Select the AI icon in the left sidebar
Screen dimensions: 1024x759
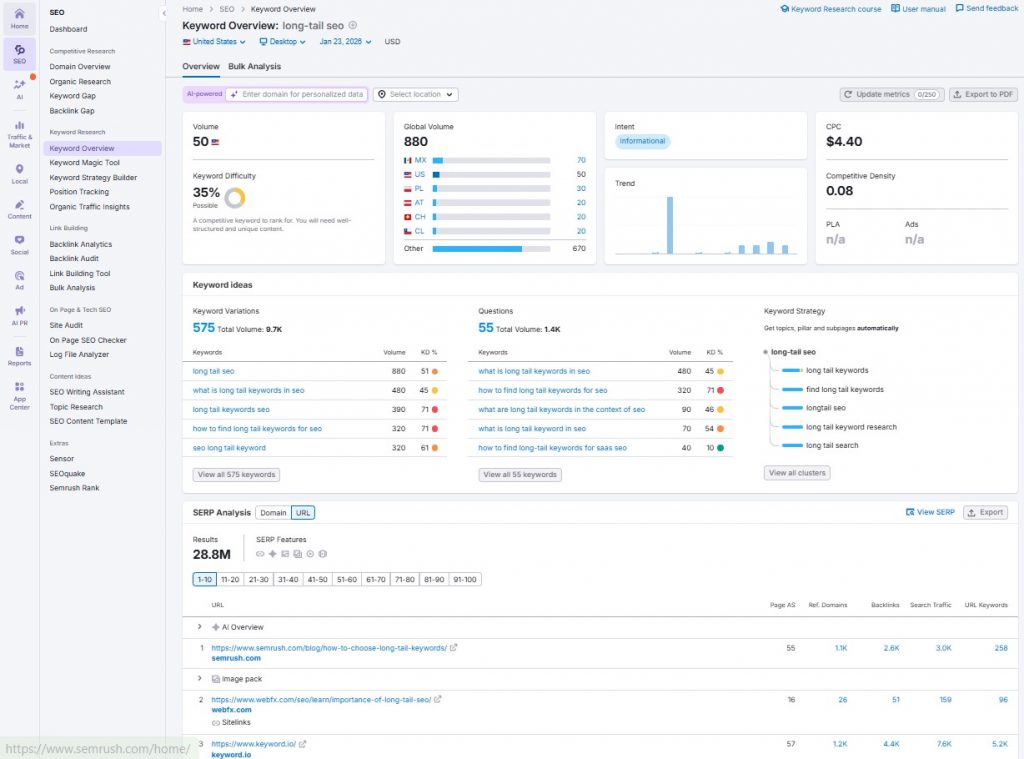click(x=20, y=90)
